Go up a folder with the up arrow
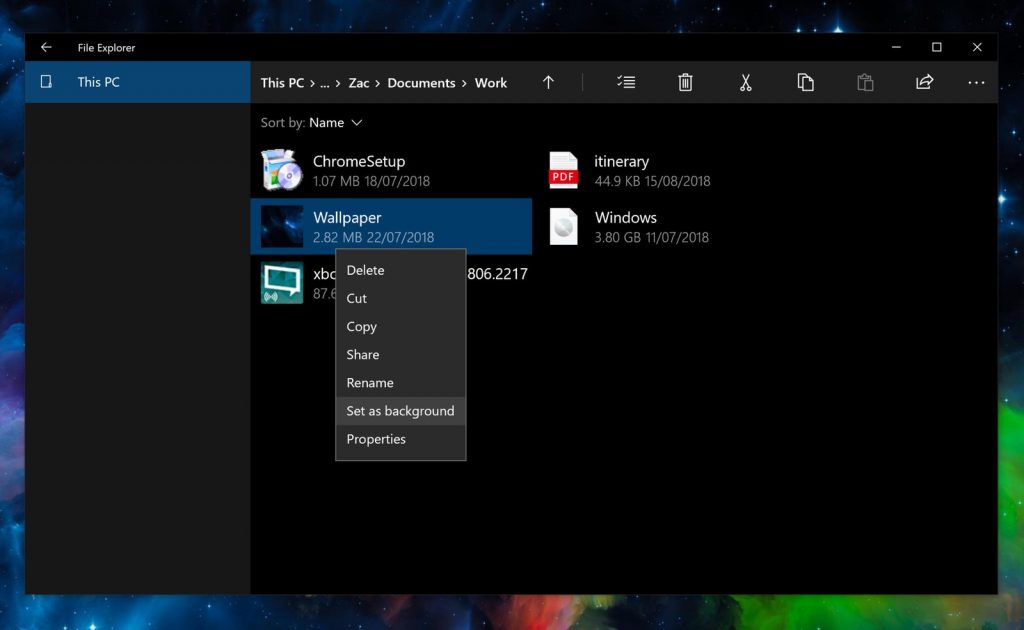 pyautogui.click(x=548, y=82)
